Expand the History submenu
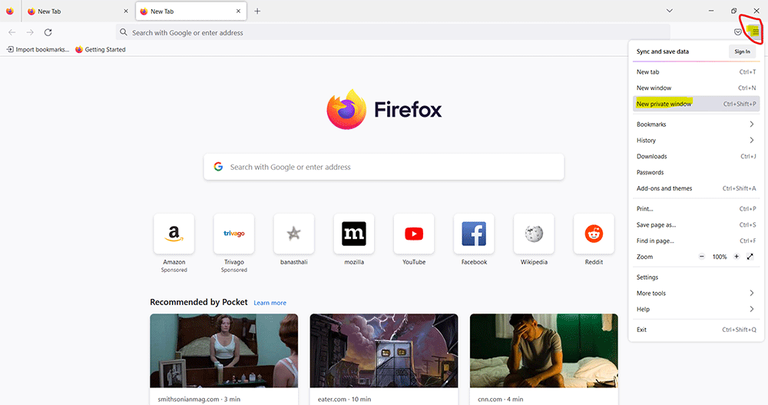 pyautogui.click(x=696, y=141)
